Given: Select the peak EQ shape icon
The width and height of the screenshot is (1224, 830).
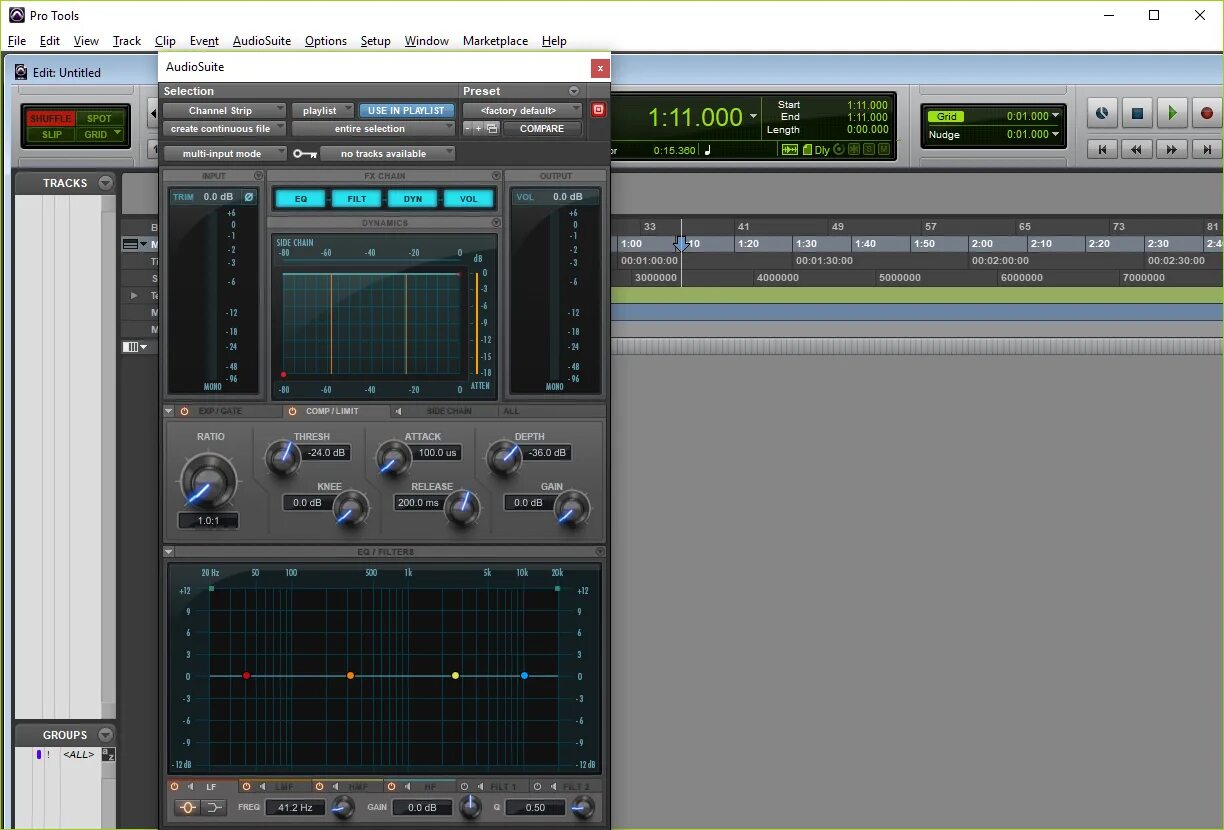Looking at the screenshot, I should [x=187, y=807].
